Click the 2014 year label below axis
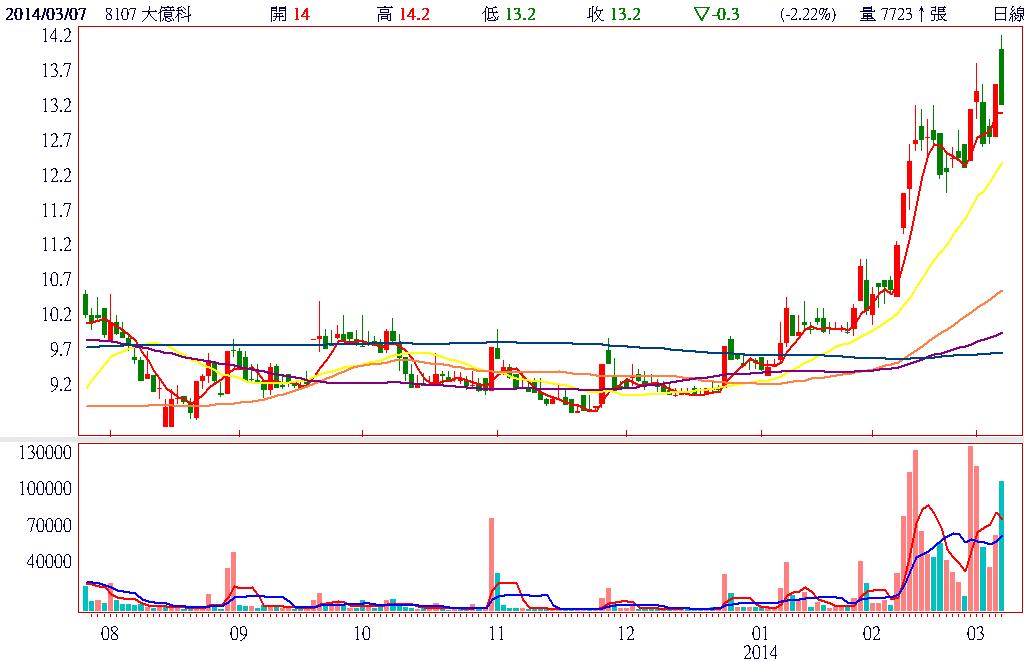Image resolution: width=1024 pixels, height=662 pixels. click(x=761, y=652)
